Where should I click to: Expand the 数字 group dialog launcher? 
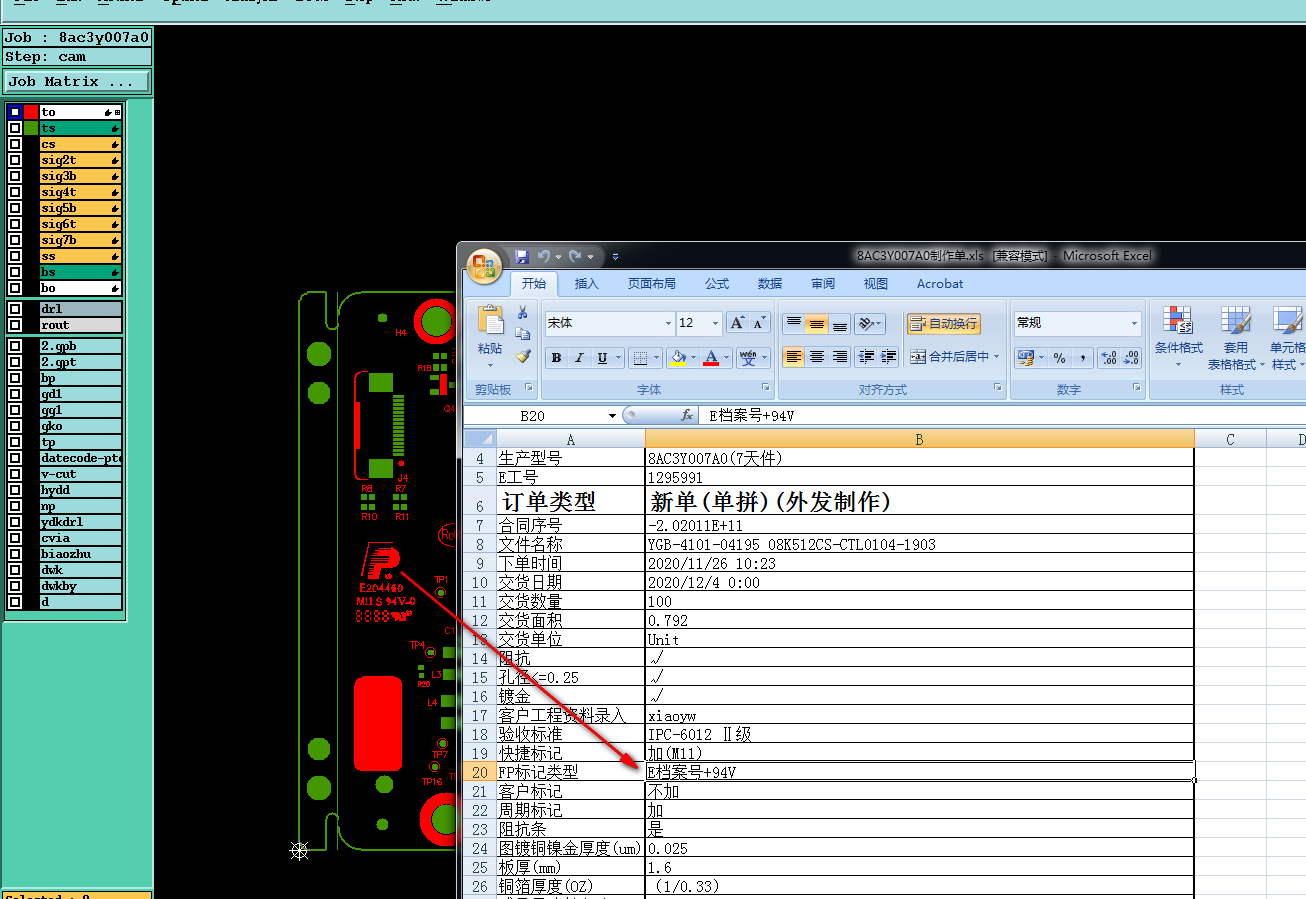pyautogui.click(x=1137, y=387)
